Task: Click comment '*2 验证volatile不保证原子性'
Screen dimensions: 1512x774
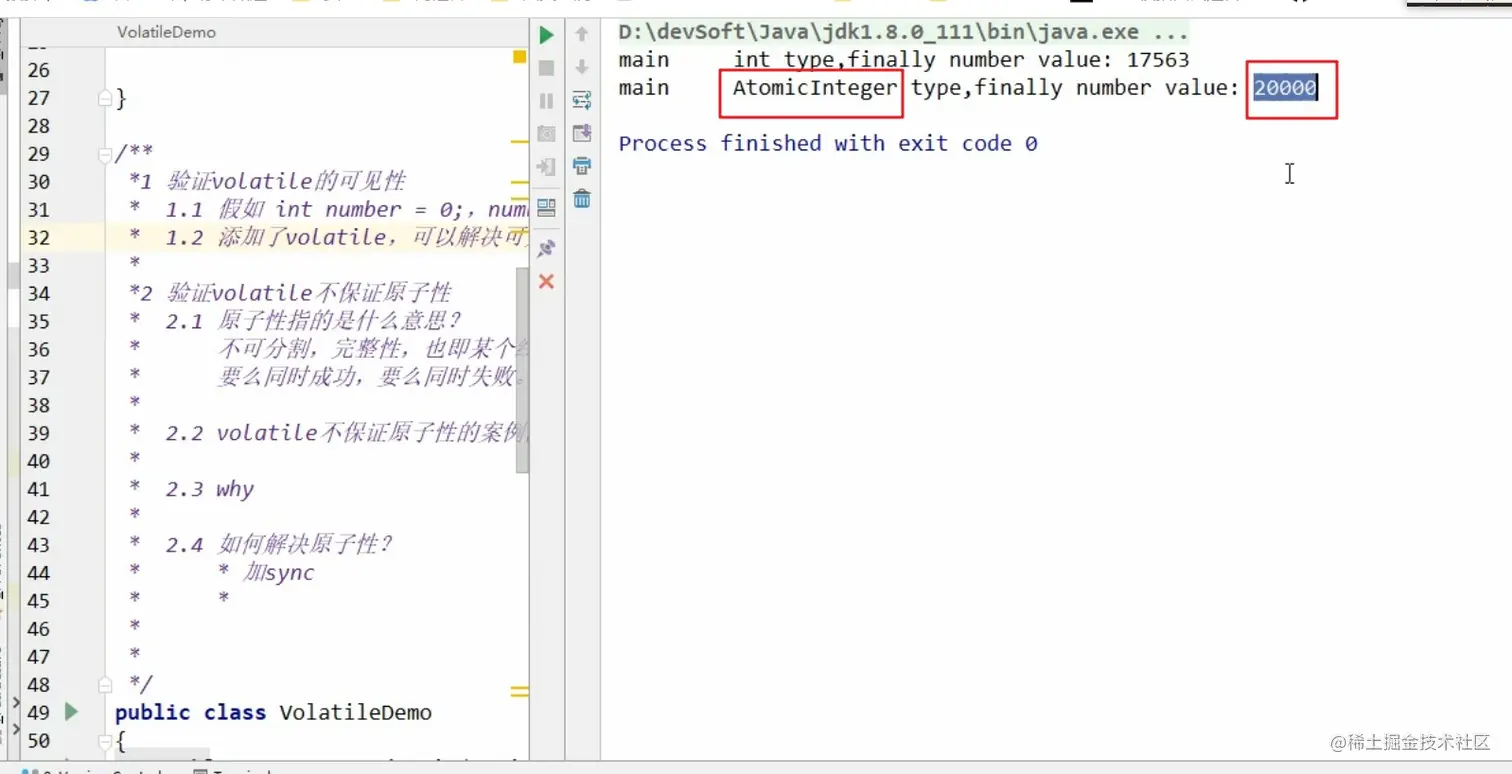Action: coord(290,293)
